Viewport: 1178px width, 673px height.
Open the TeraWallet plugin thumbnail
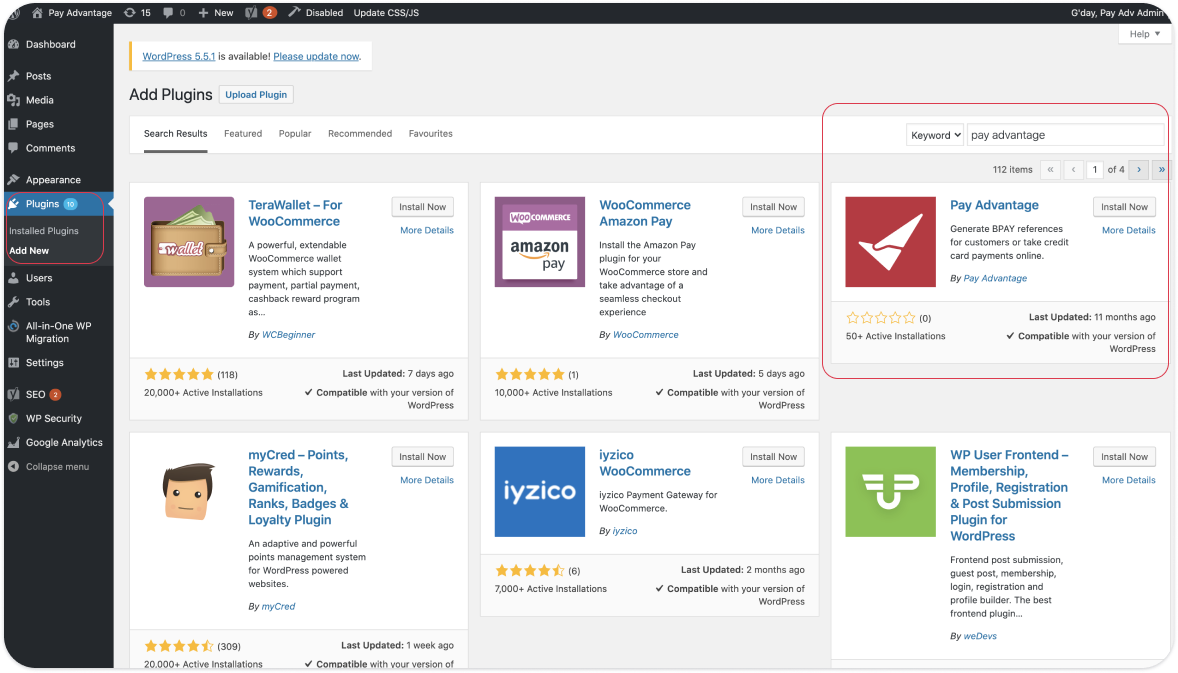(x=189, y=242)
